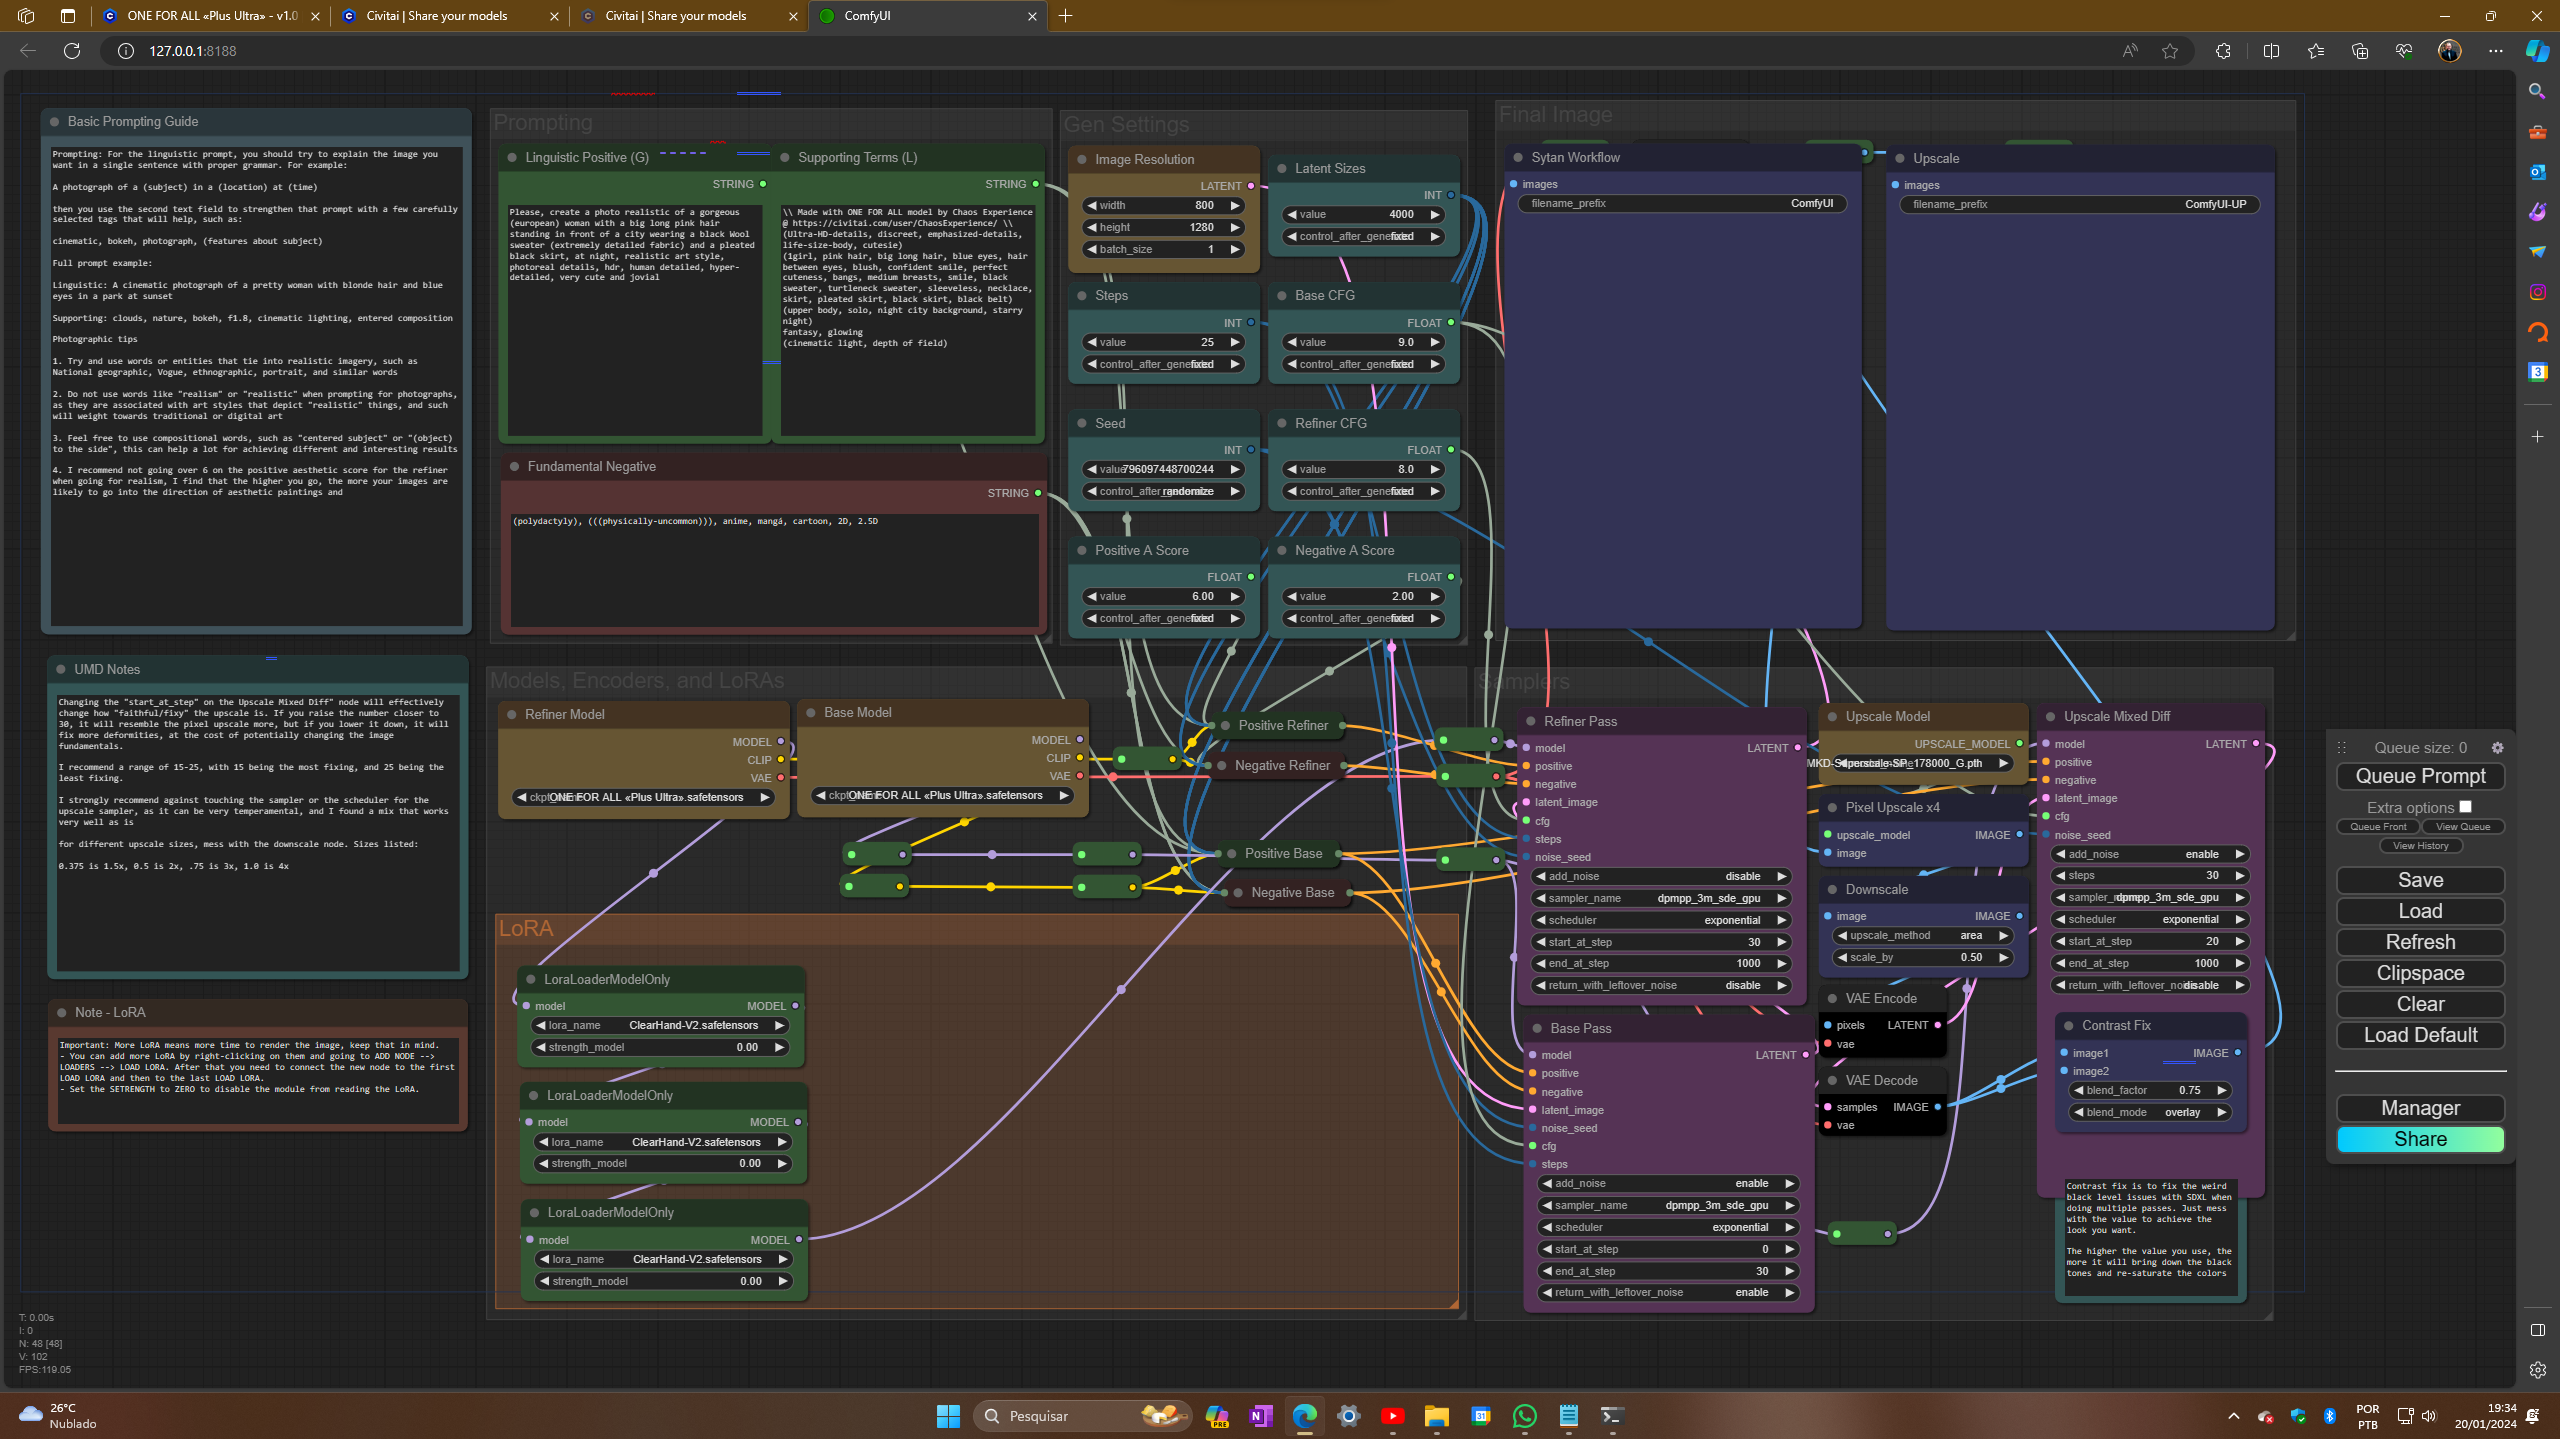Viewport: 2560px width, 1439px height.
Task: Open Edge Copilot sidebar icon
Action: [x=2537, y=51]
